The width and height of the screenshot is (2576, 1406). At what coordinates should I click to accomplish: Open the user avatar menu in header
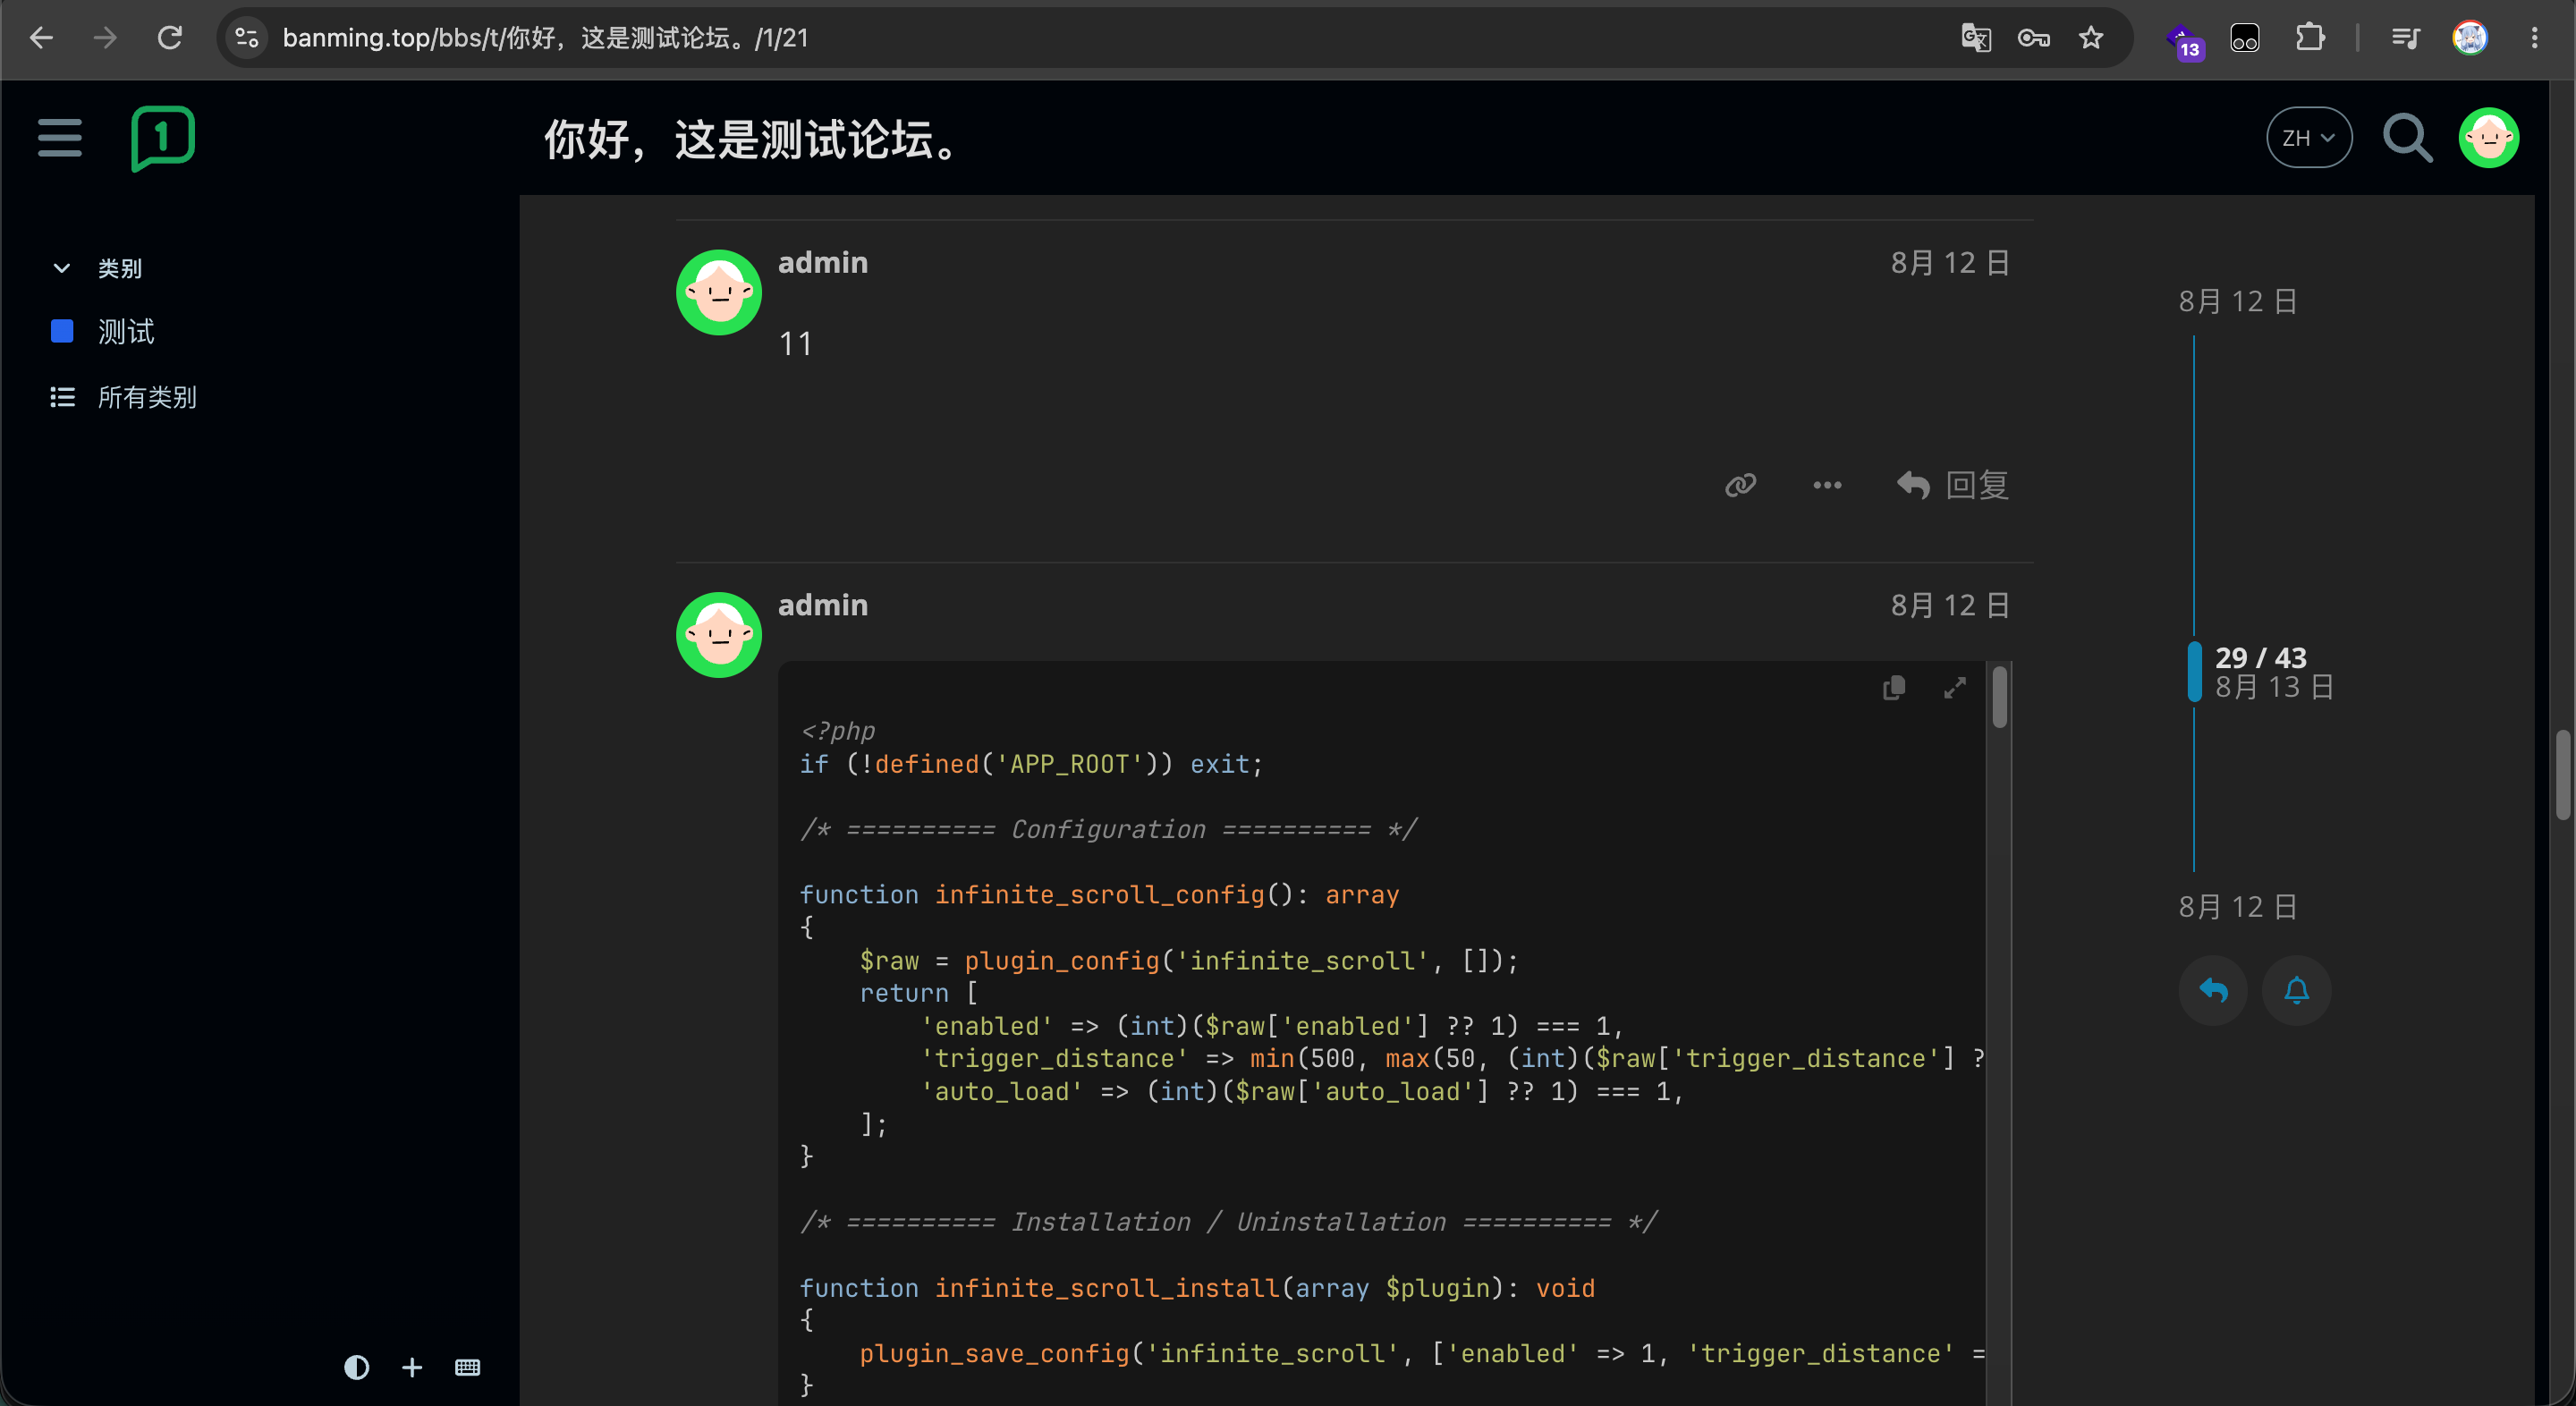click(2489, 138)
